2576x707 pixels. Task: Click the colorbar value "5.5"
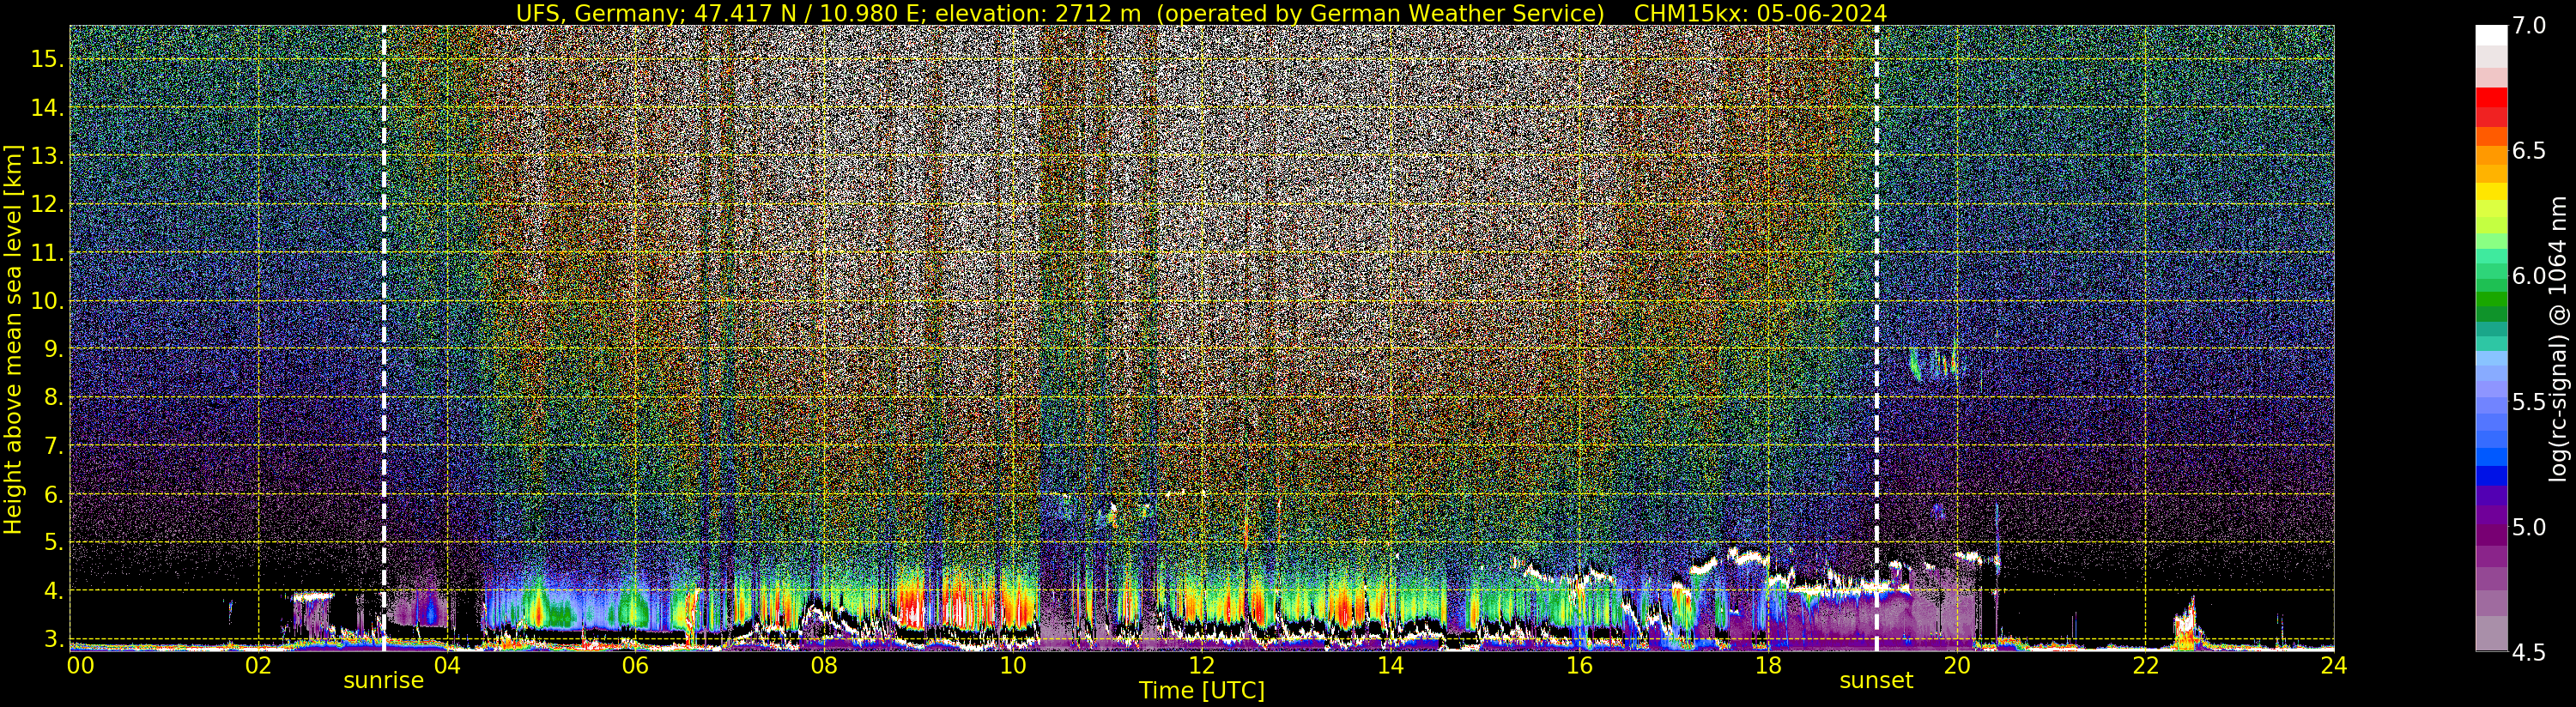click(2528, 402)
